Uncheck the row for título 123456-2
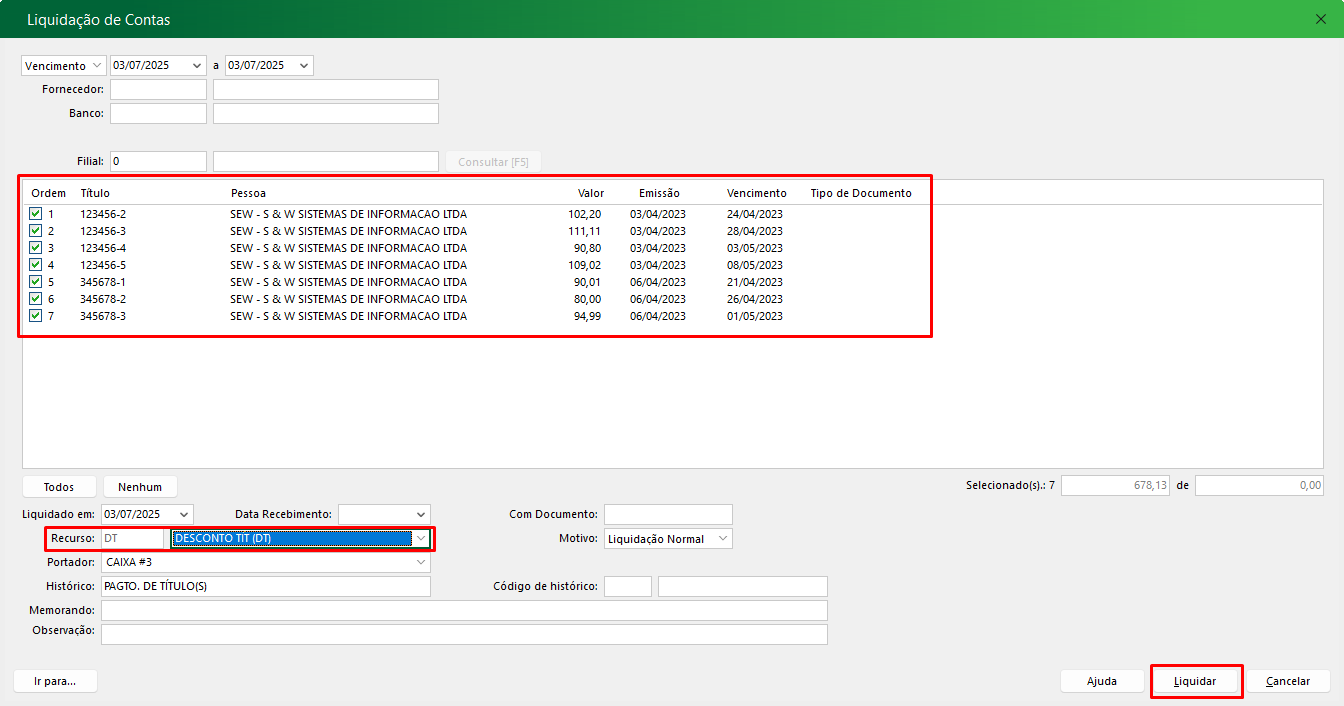This screenshot has height=706, width=1344. pos(36,214)
